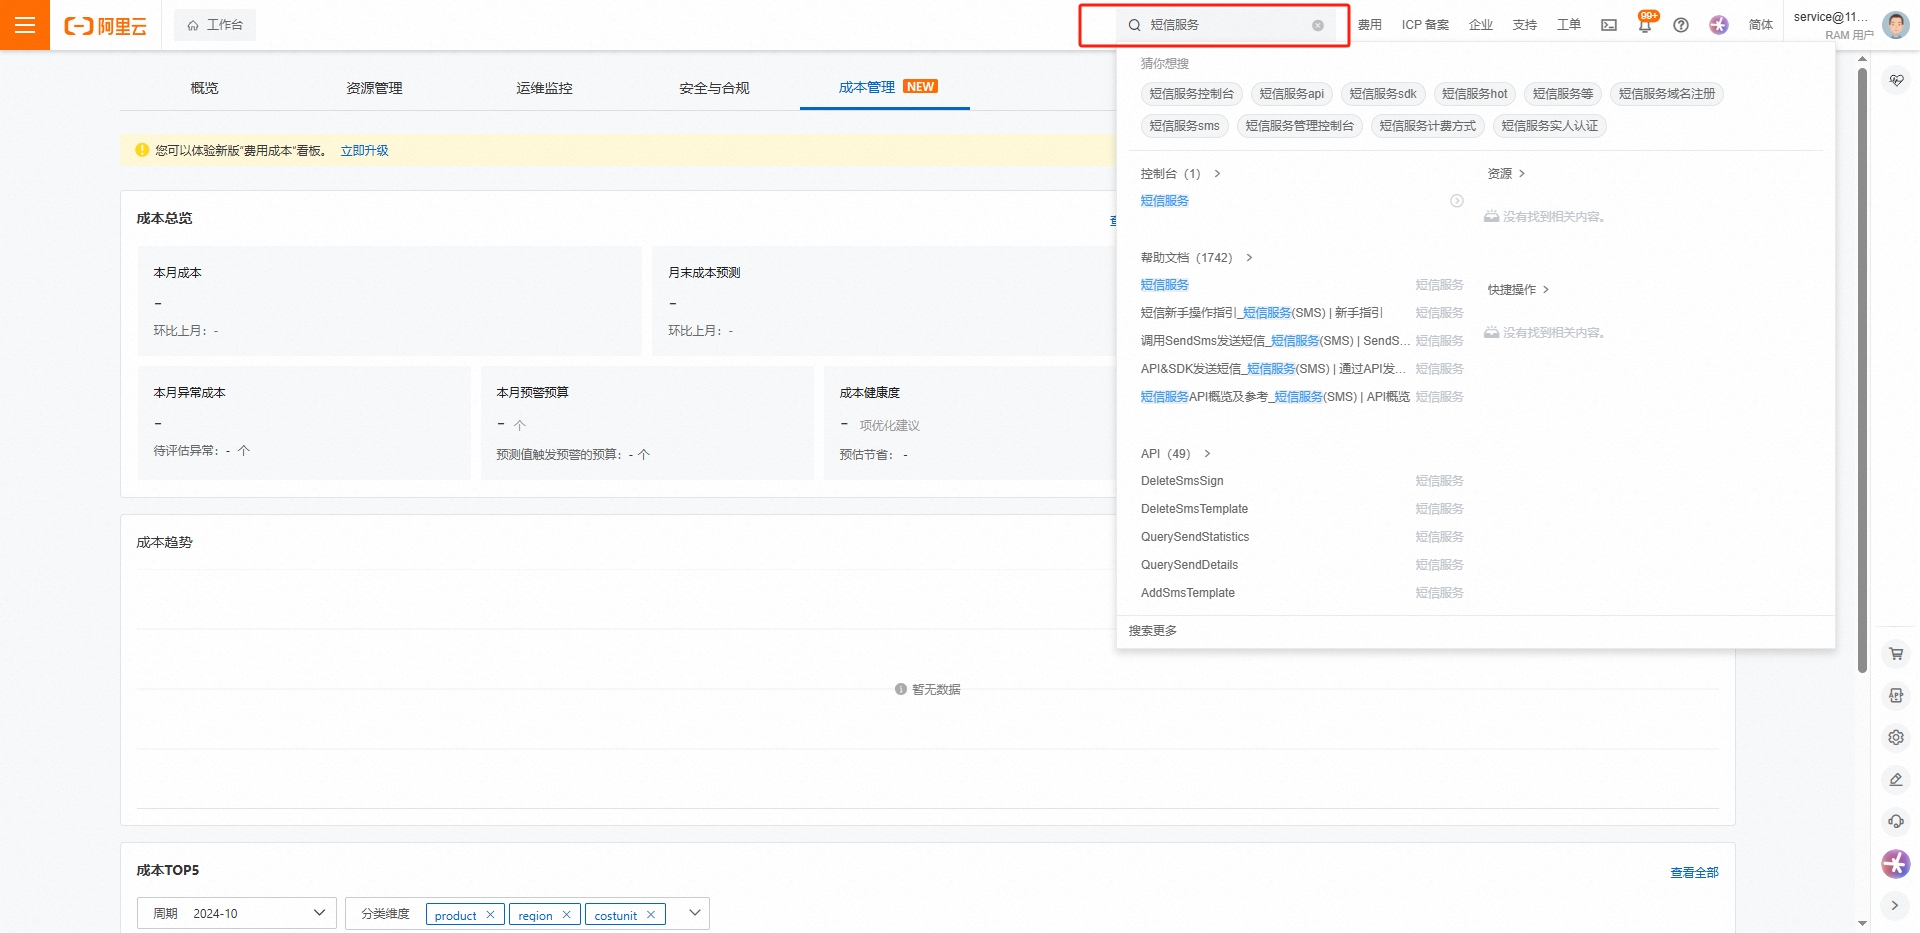Remove the product filter tag
1920x933 pixels.
tap(491, 914)
